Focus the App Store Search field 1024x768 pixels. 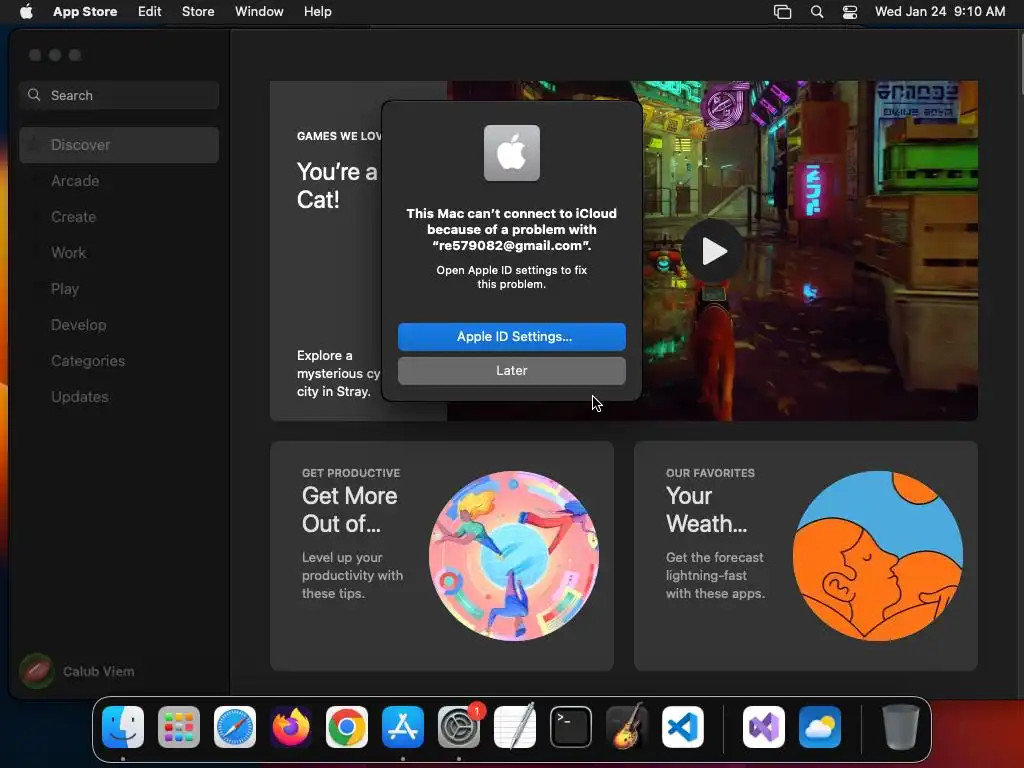click(x=119, y=95)
